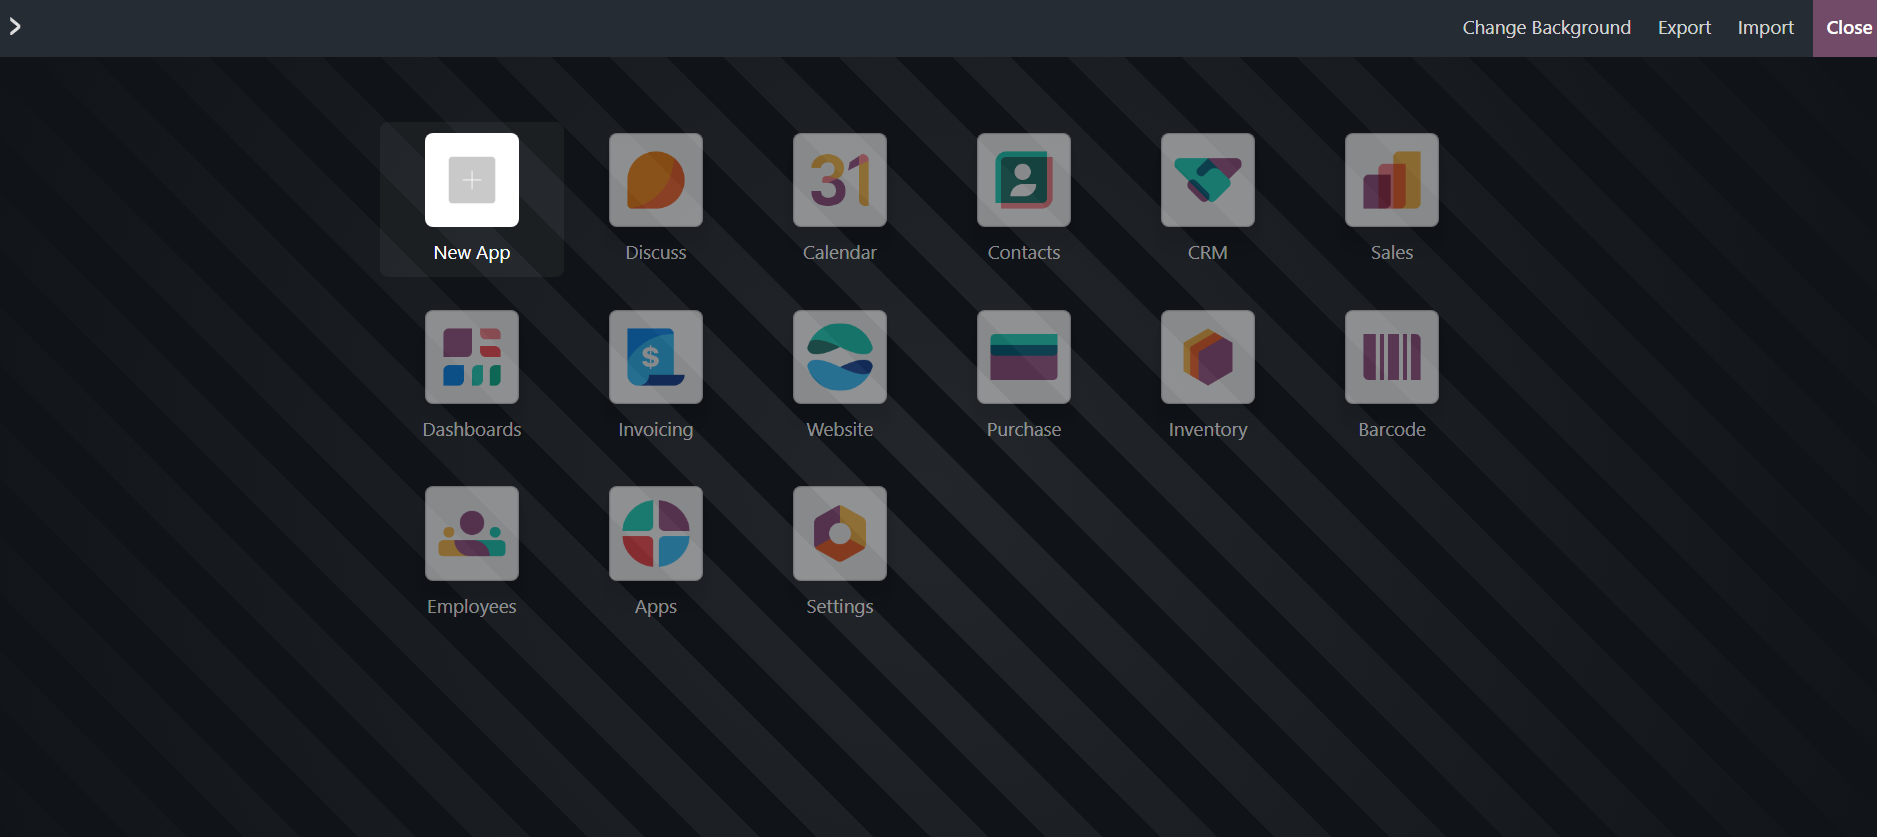1877x837 pixels.
Task: Expand the top-left chevron arrow
Action: (15, 27)
